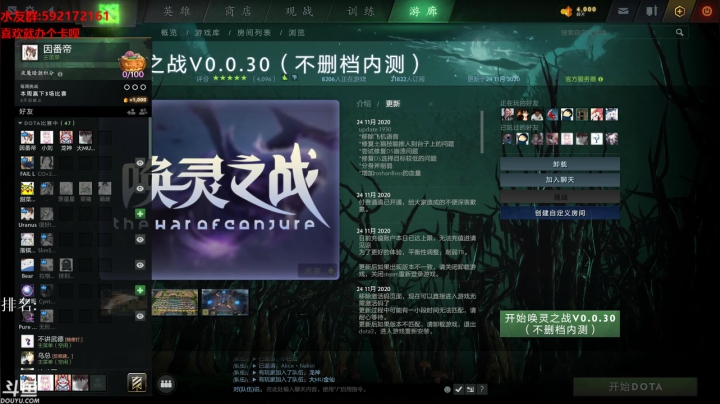Click the search magnifier icon
This screenshot has height=404, width=720.
[x=680, y=32]
